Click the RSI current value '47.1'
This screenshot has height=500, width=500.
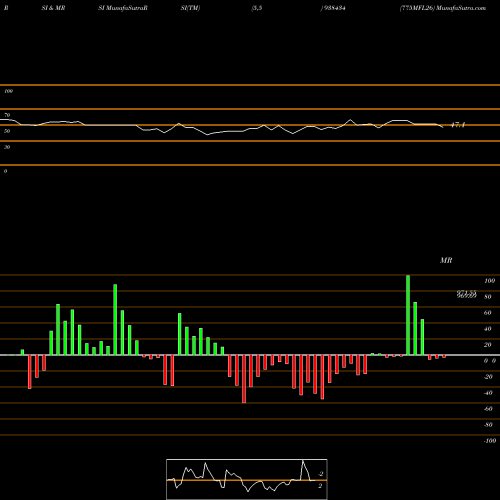(458, 125)
